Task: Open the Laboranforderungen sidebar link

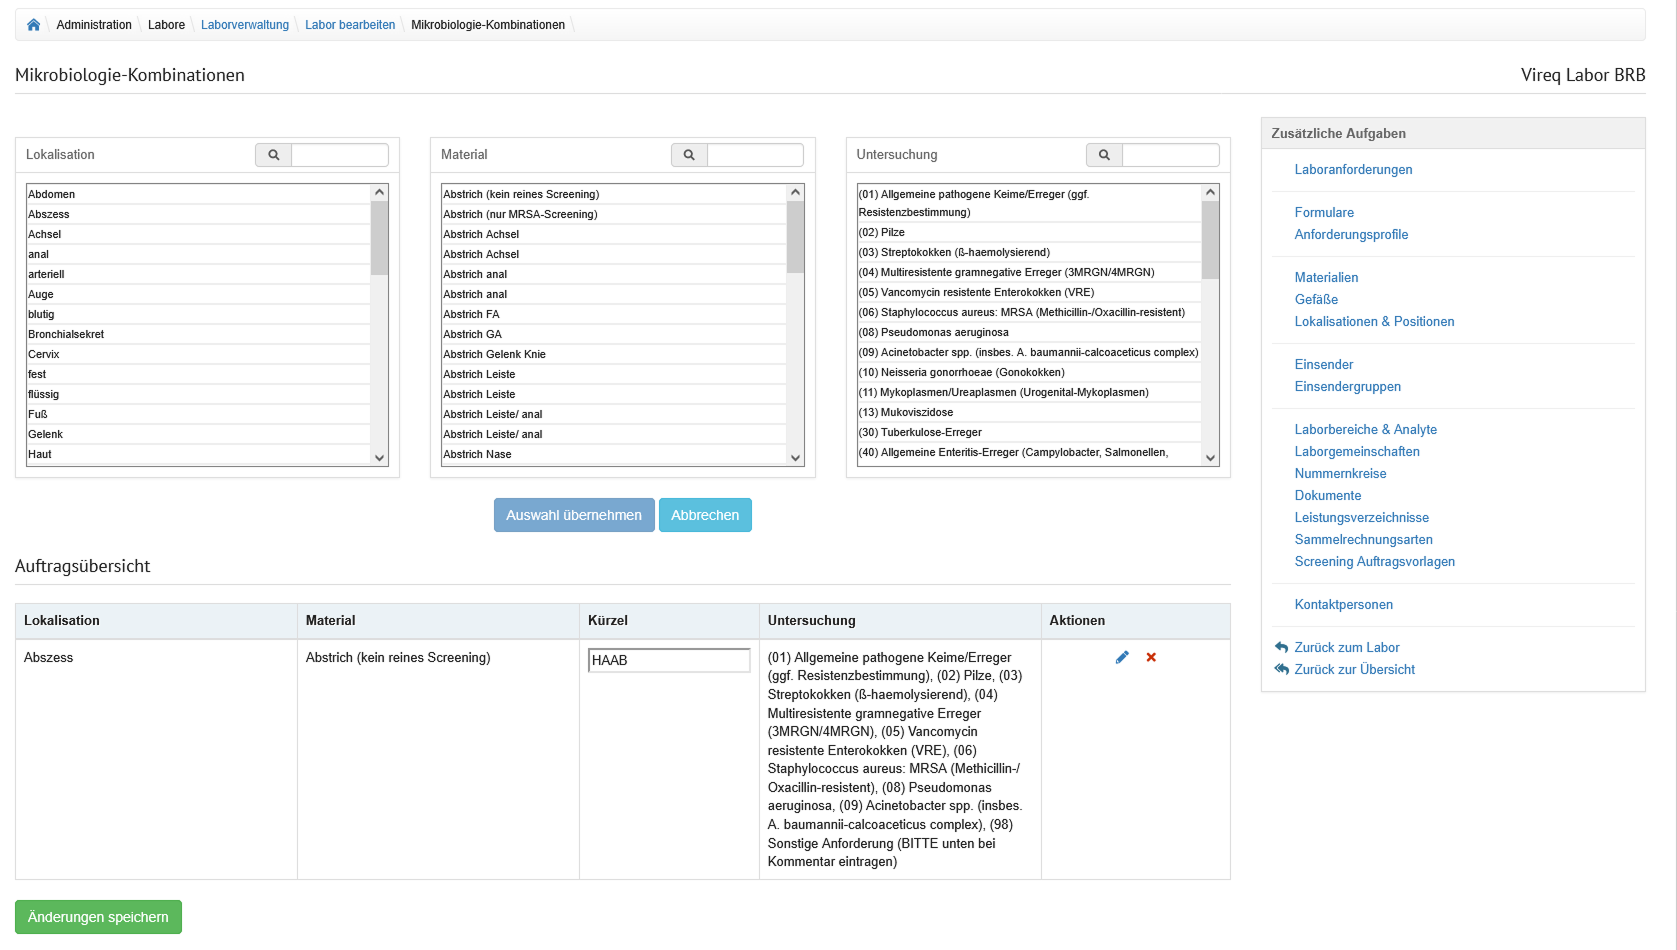Action: [1353, 170]
